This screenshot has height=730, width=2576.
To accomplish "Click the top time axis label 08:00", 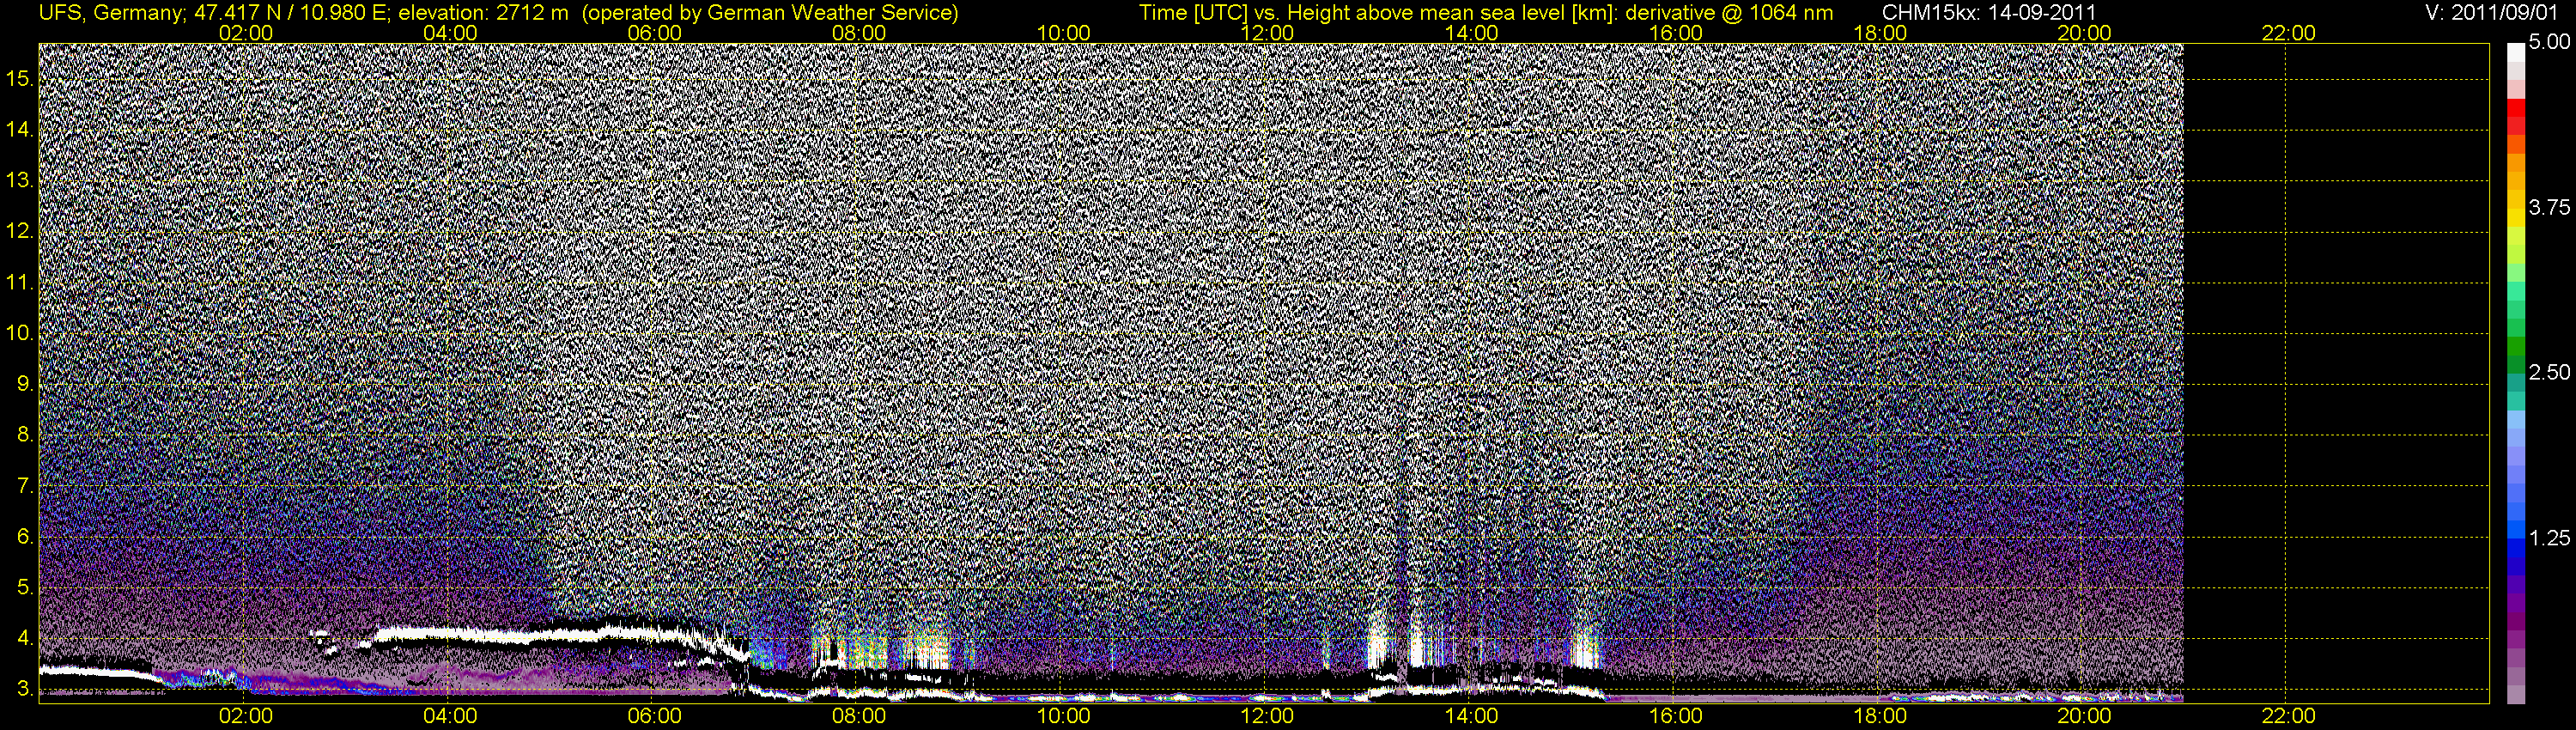I will coord(858,33).
